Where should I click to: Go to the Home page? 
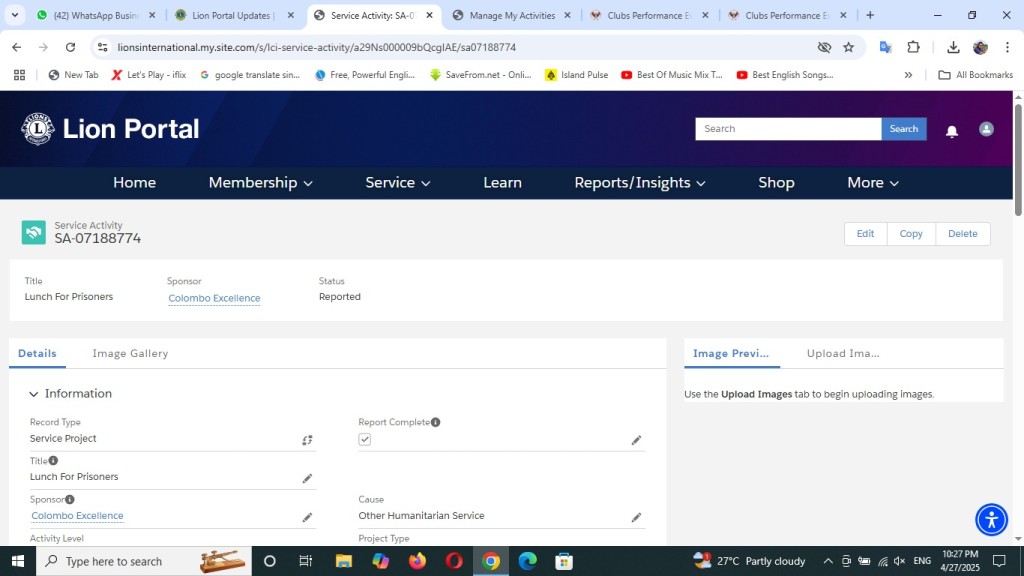pyautogui.click(x=135, y=183)
